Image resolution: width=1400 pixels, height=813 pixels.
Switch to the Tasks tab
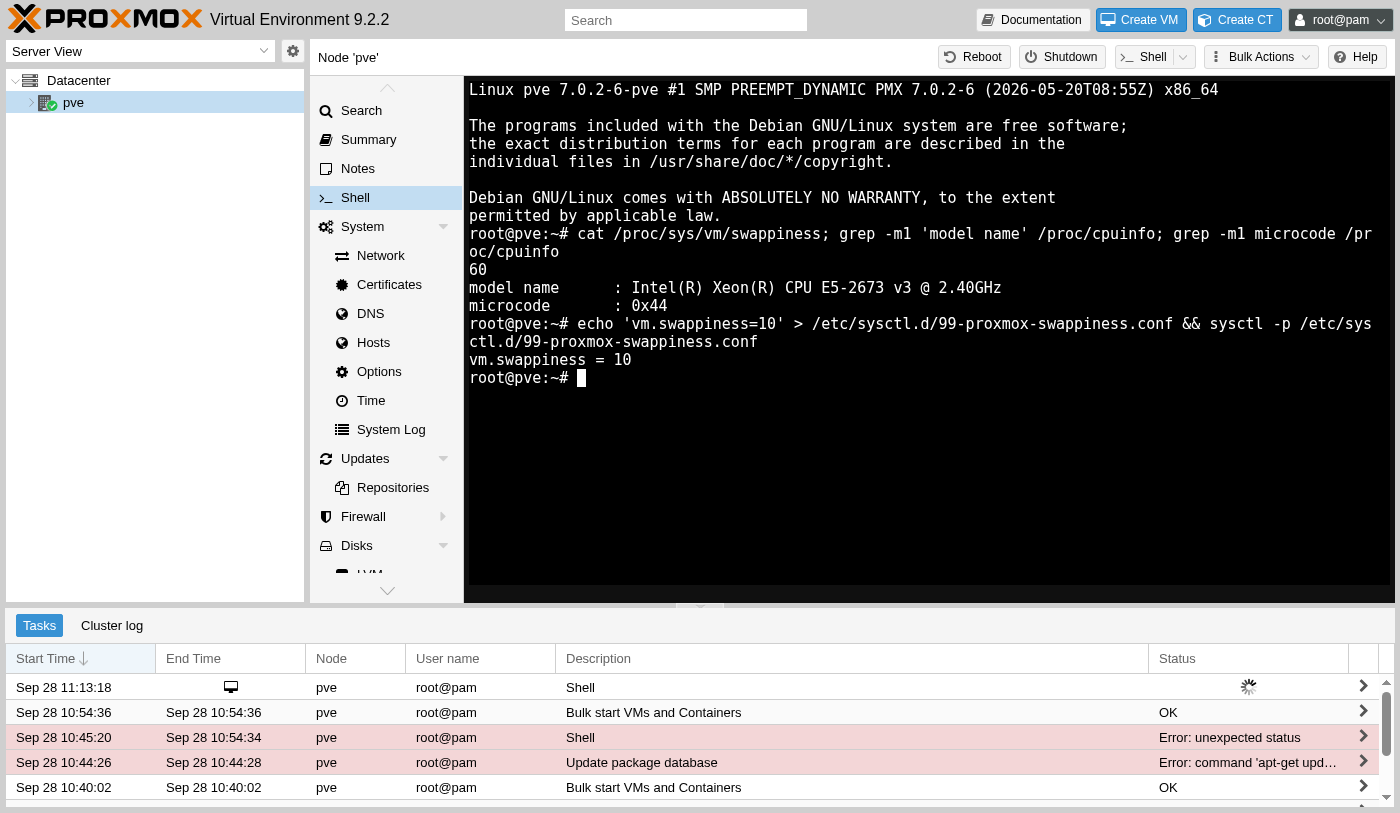pos(39,626)
